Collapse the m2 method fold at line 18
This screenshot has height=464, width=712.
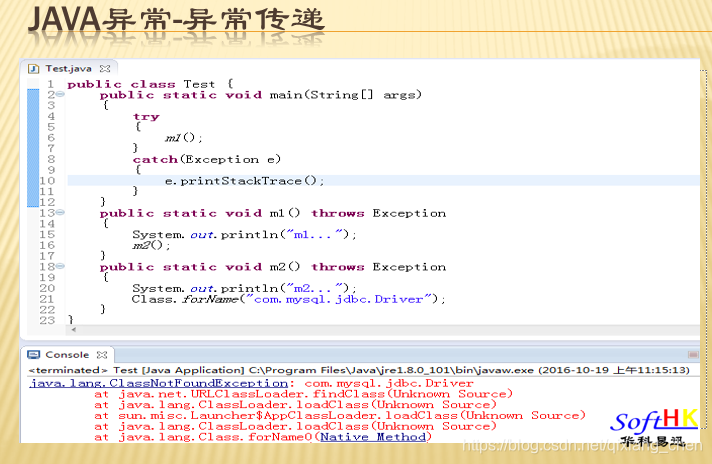coord(60,267)
